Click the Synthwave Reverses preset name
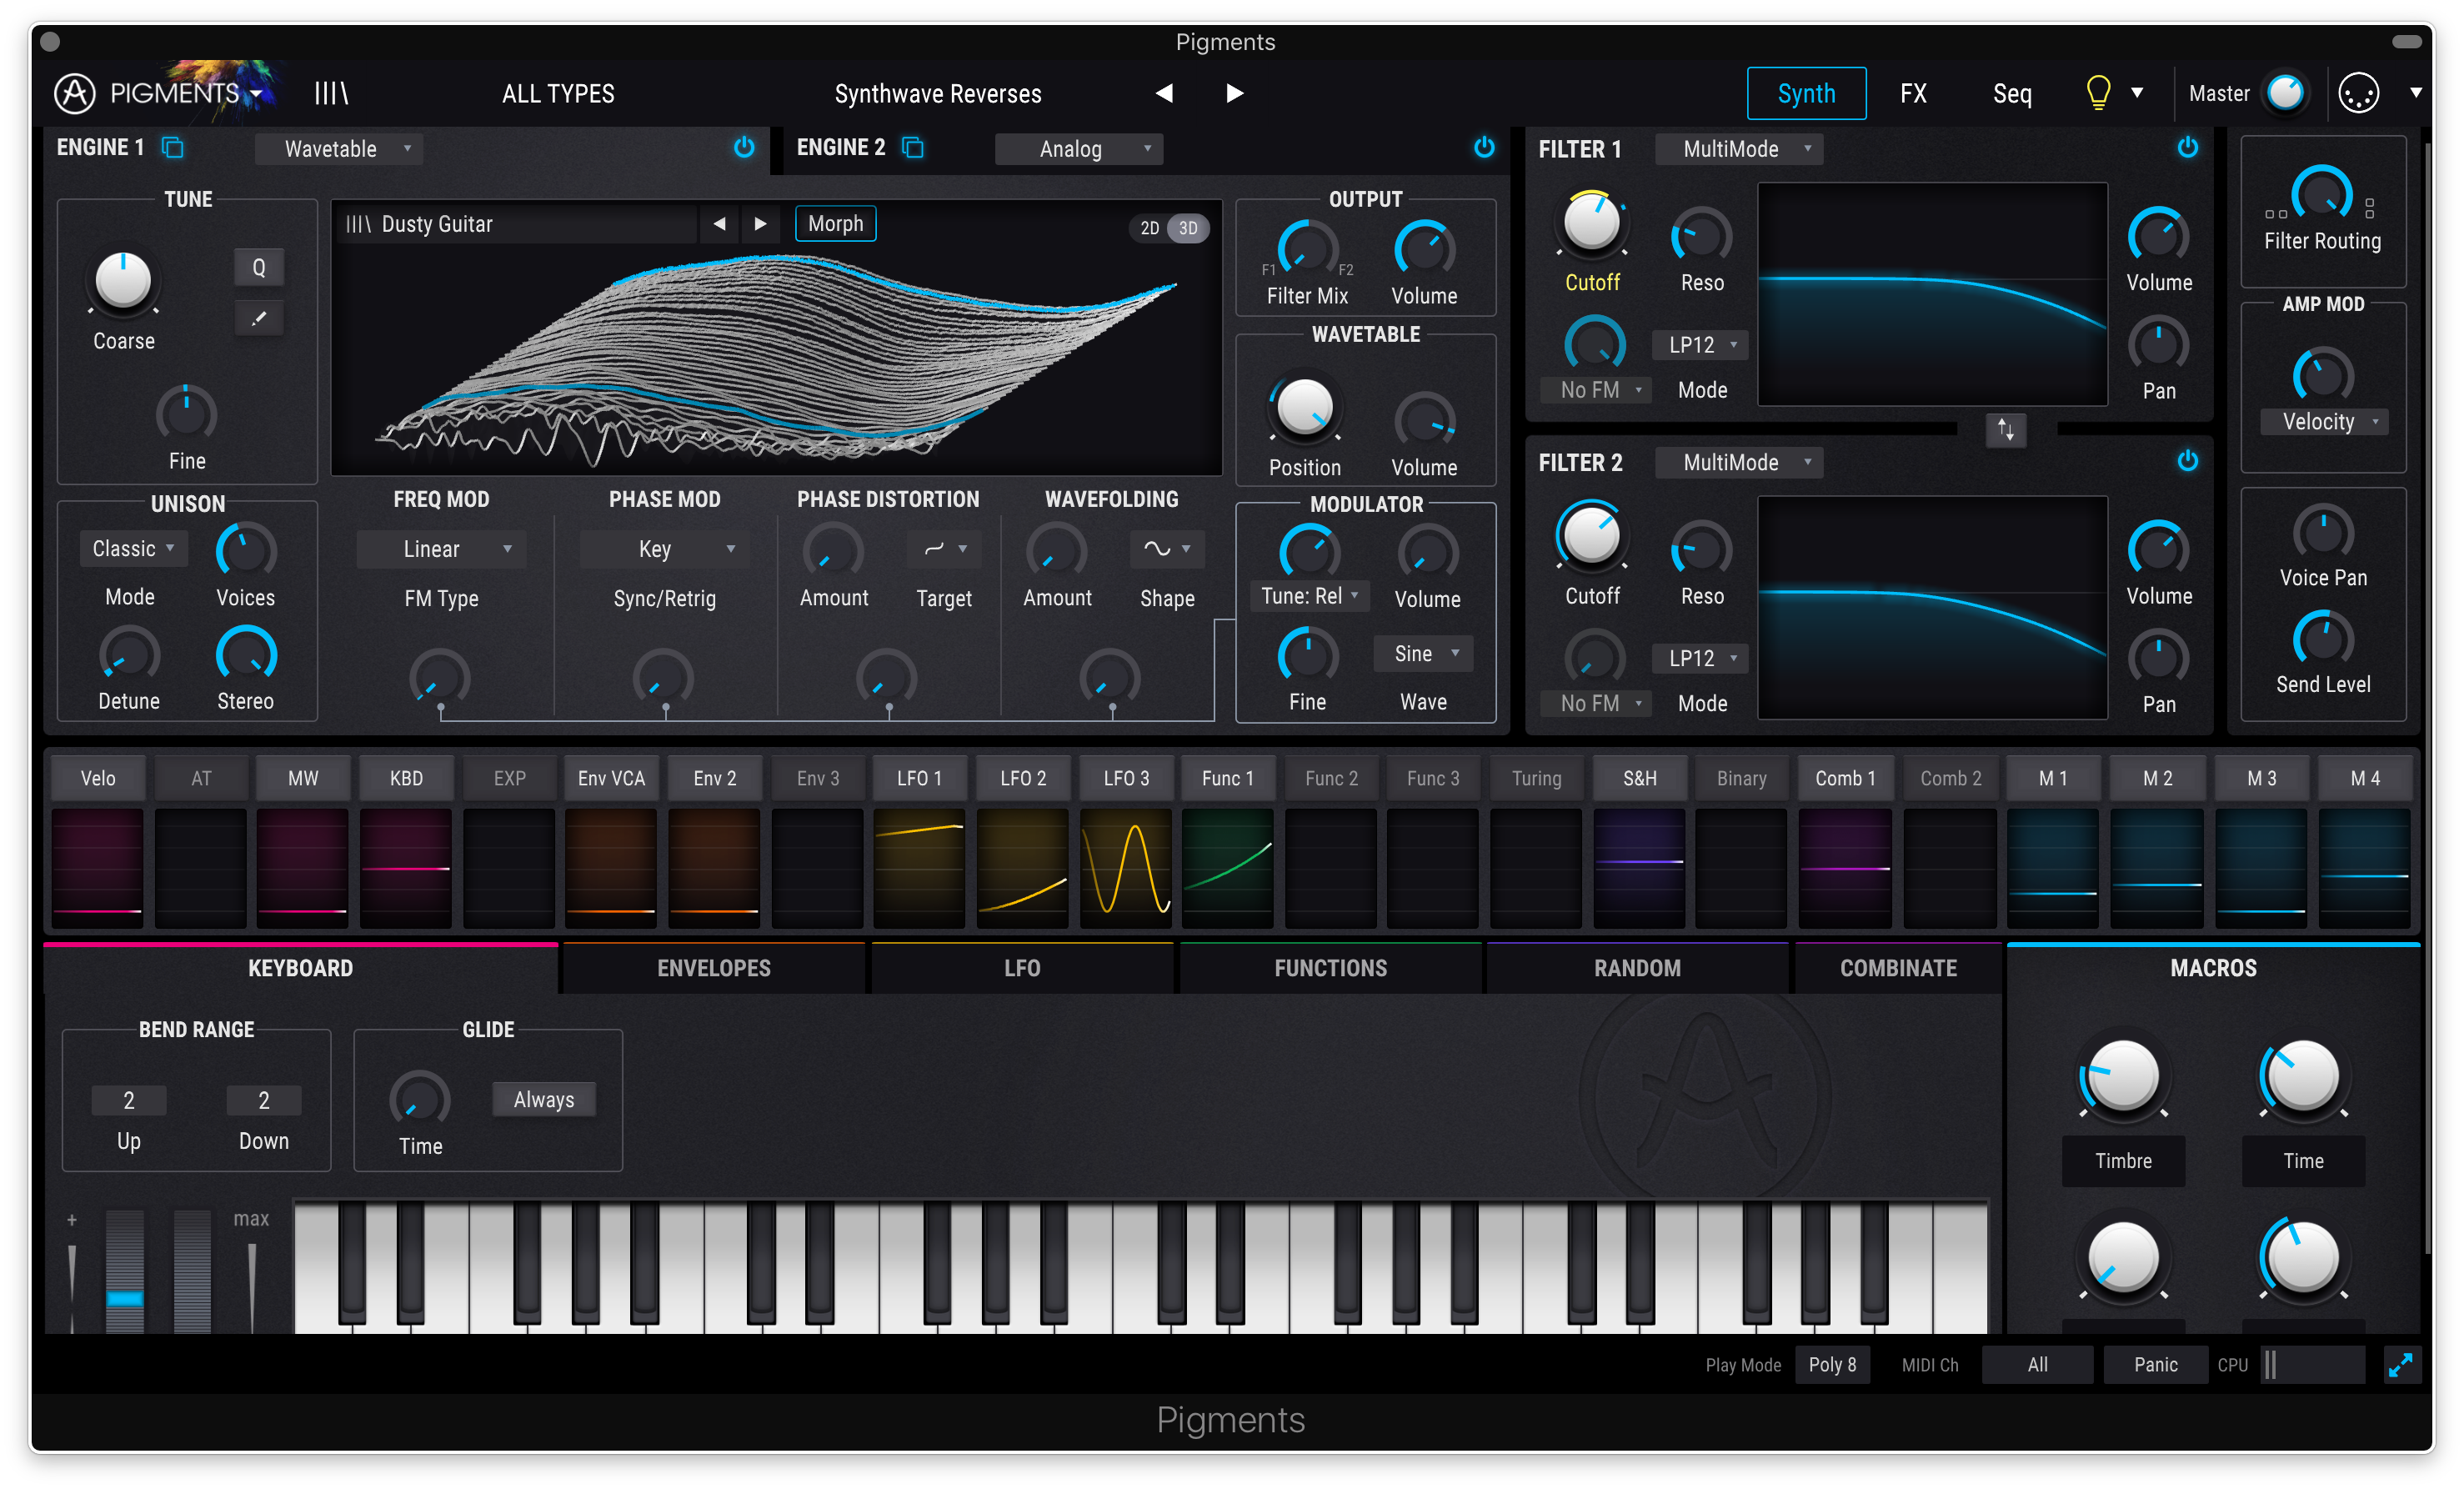The width and height of the screenshot is (2464, 1489). [938, 93]
